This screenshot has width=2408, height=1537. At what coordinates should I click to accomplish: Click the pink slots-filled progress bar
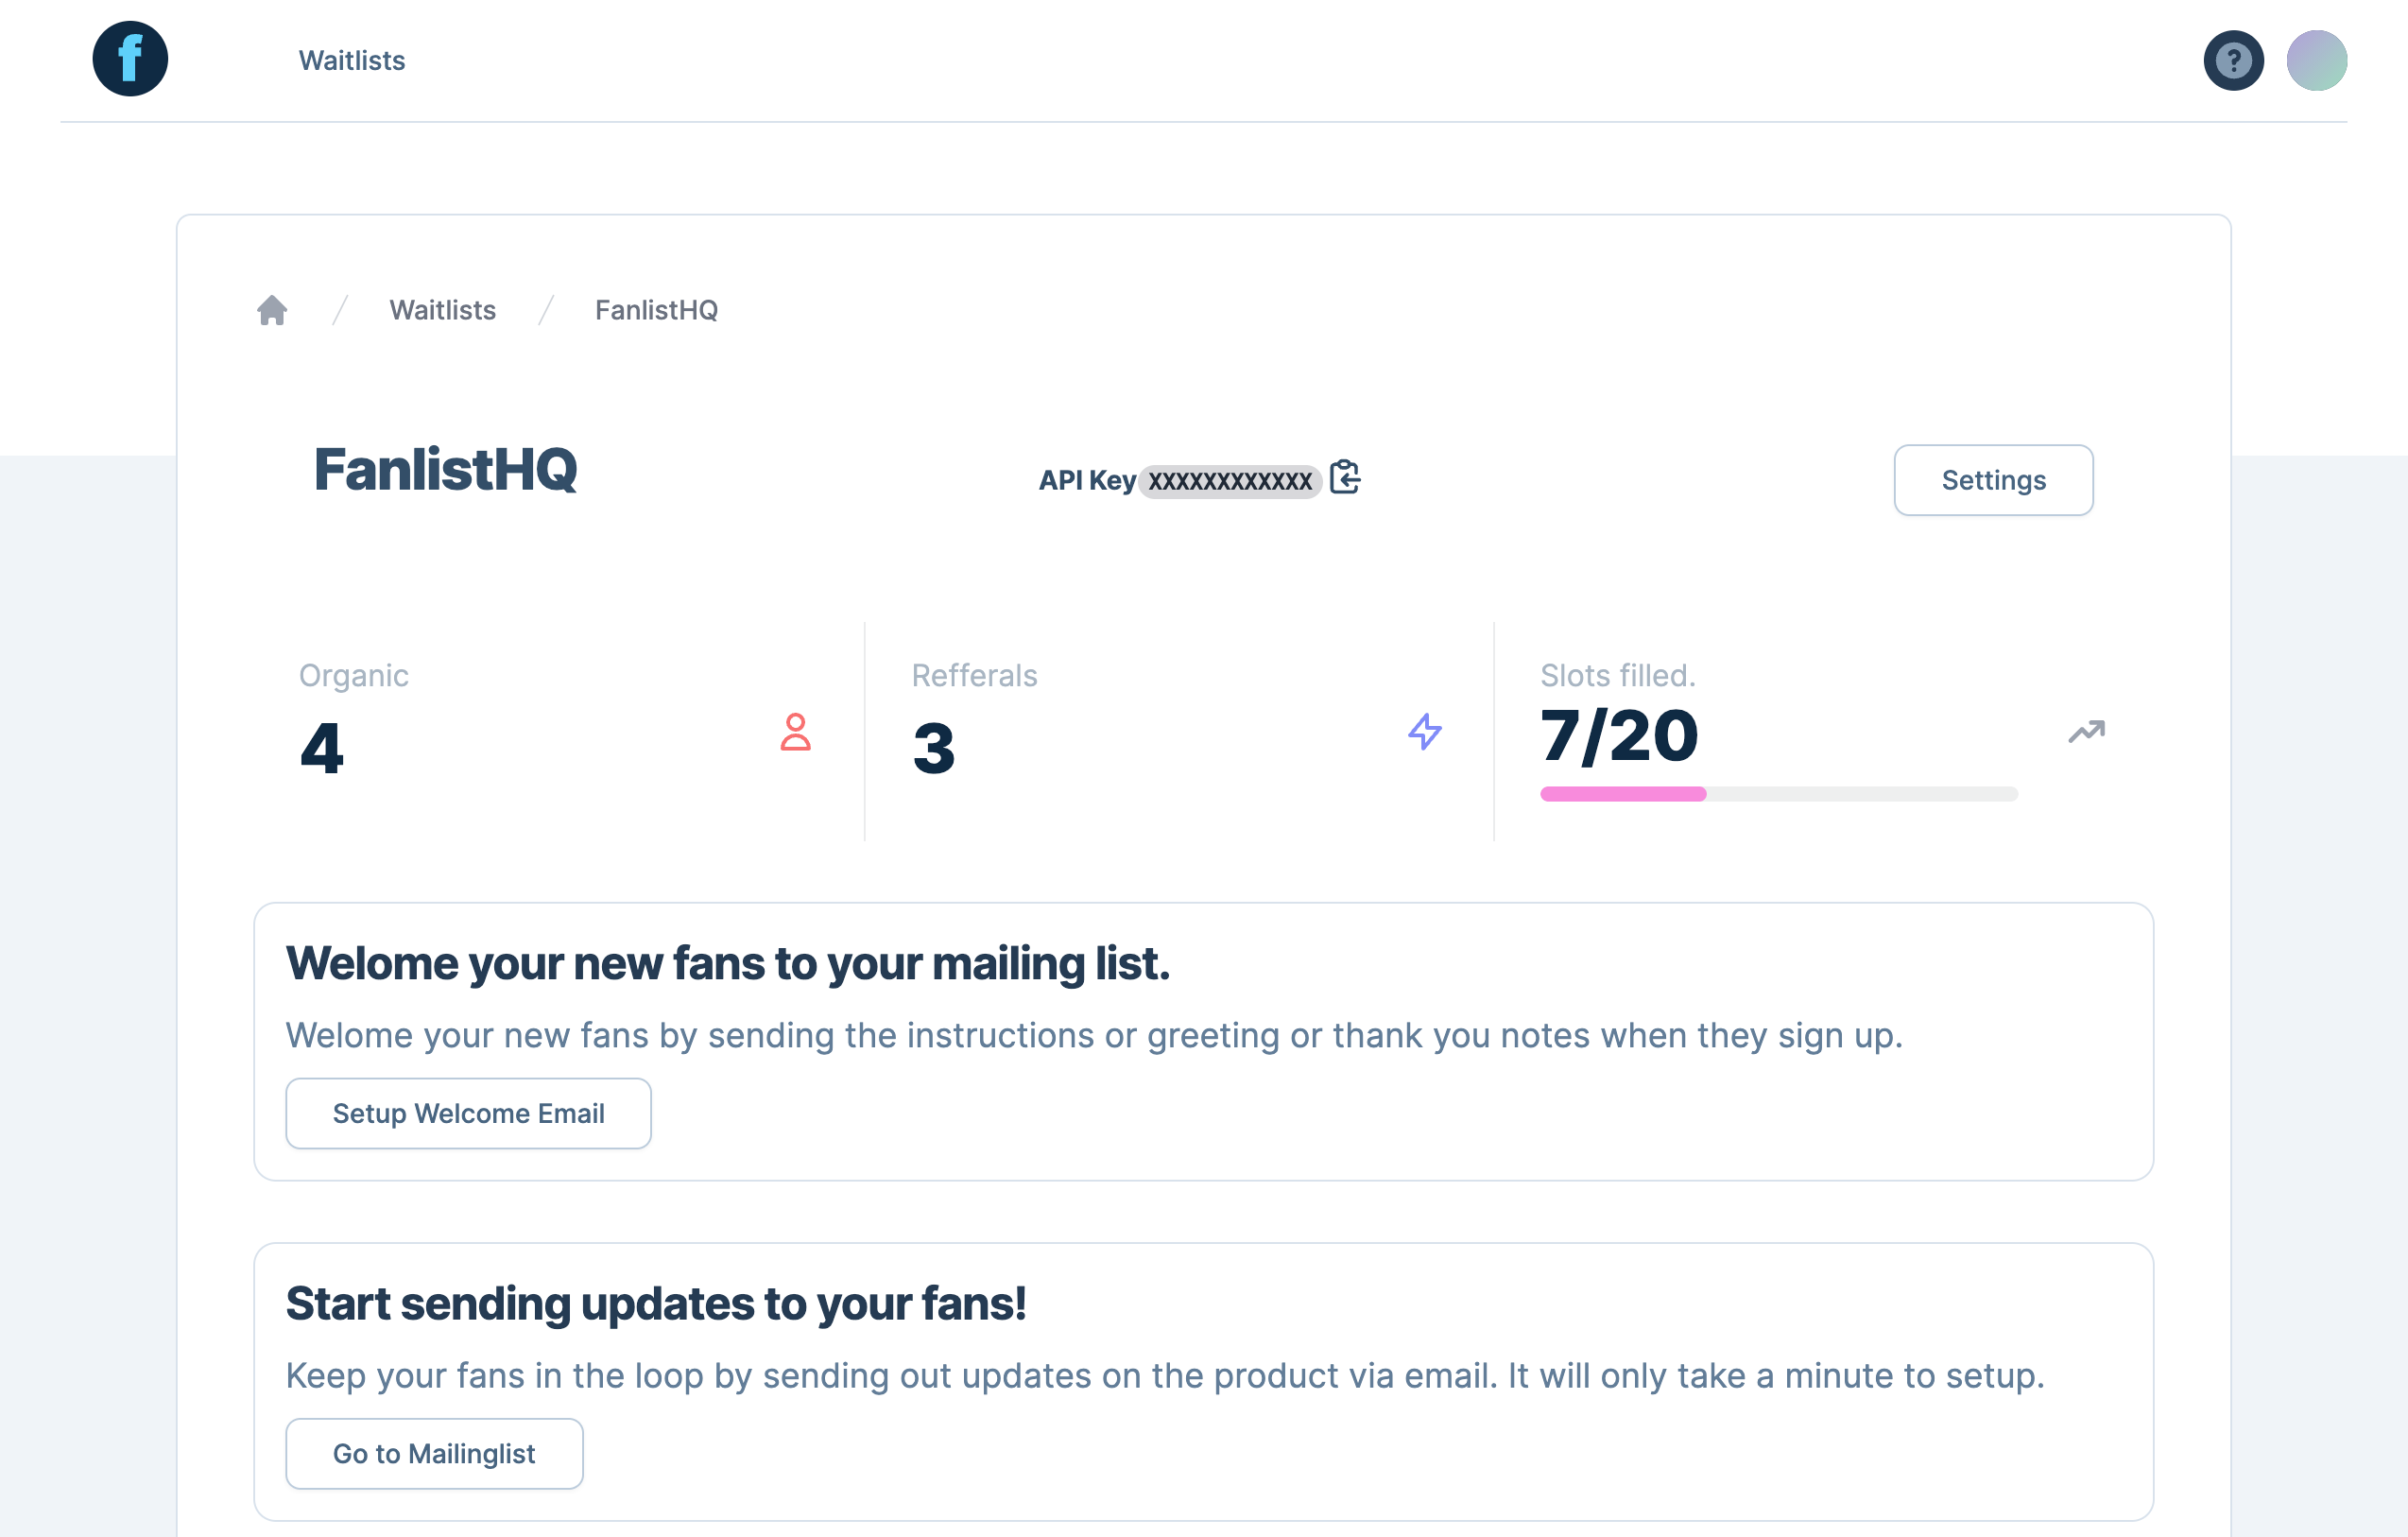[x=1622, y=794]
